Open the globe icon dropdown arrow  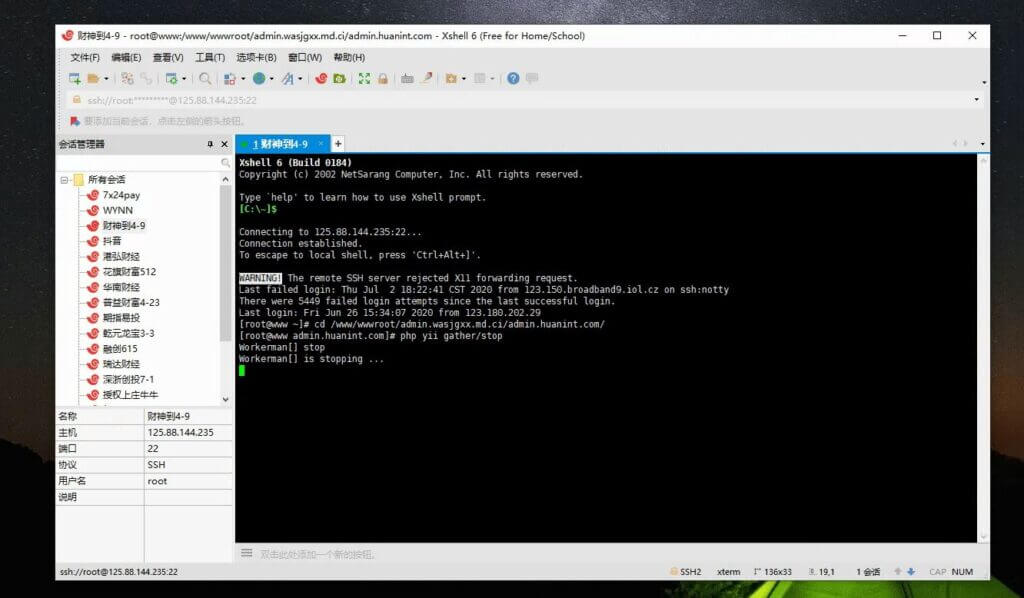pyautogui.click(x=271, y=79)
